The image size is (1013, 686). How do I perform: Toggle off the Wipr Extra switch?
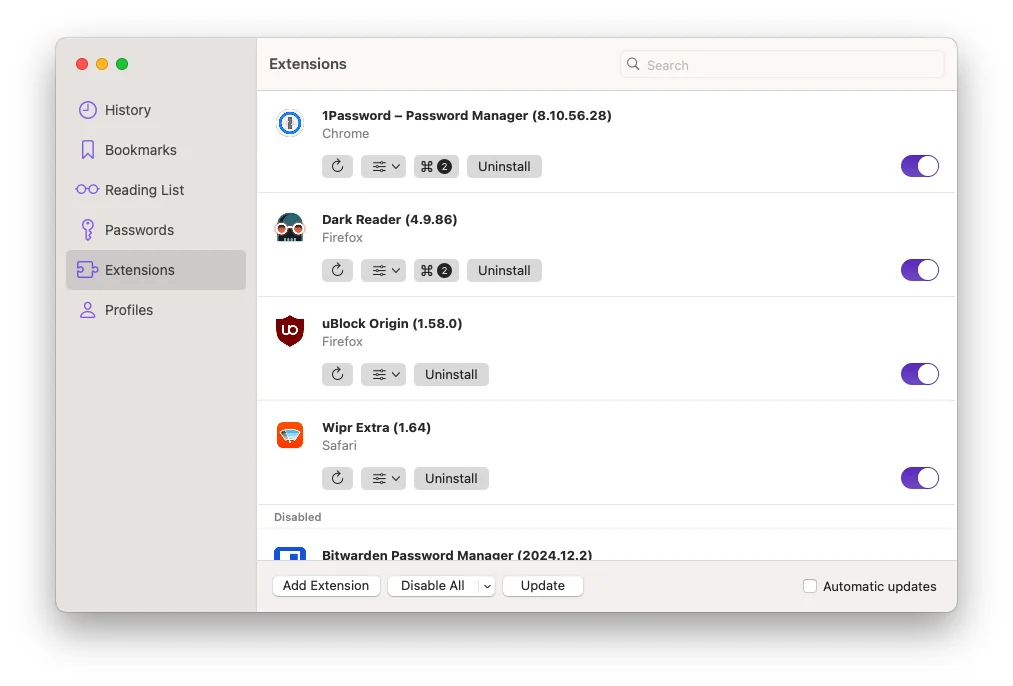click(919, 479)
